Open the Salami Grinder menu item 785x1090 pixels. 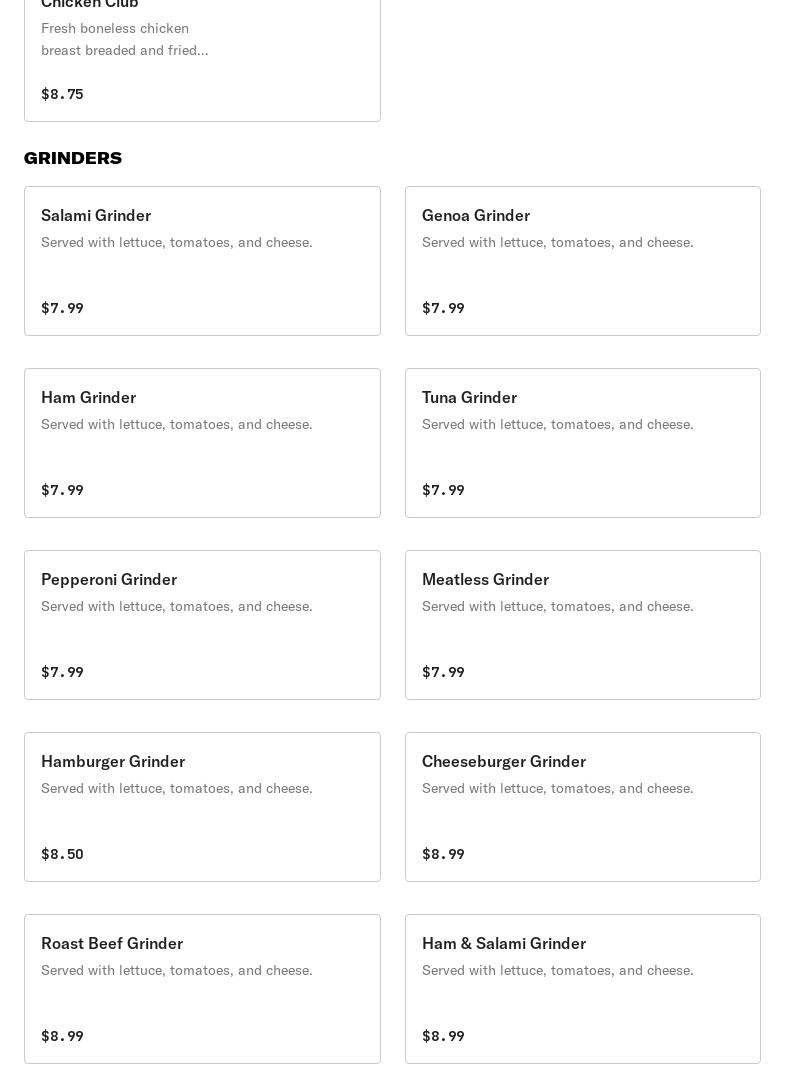[x=202, y=261]
